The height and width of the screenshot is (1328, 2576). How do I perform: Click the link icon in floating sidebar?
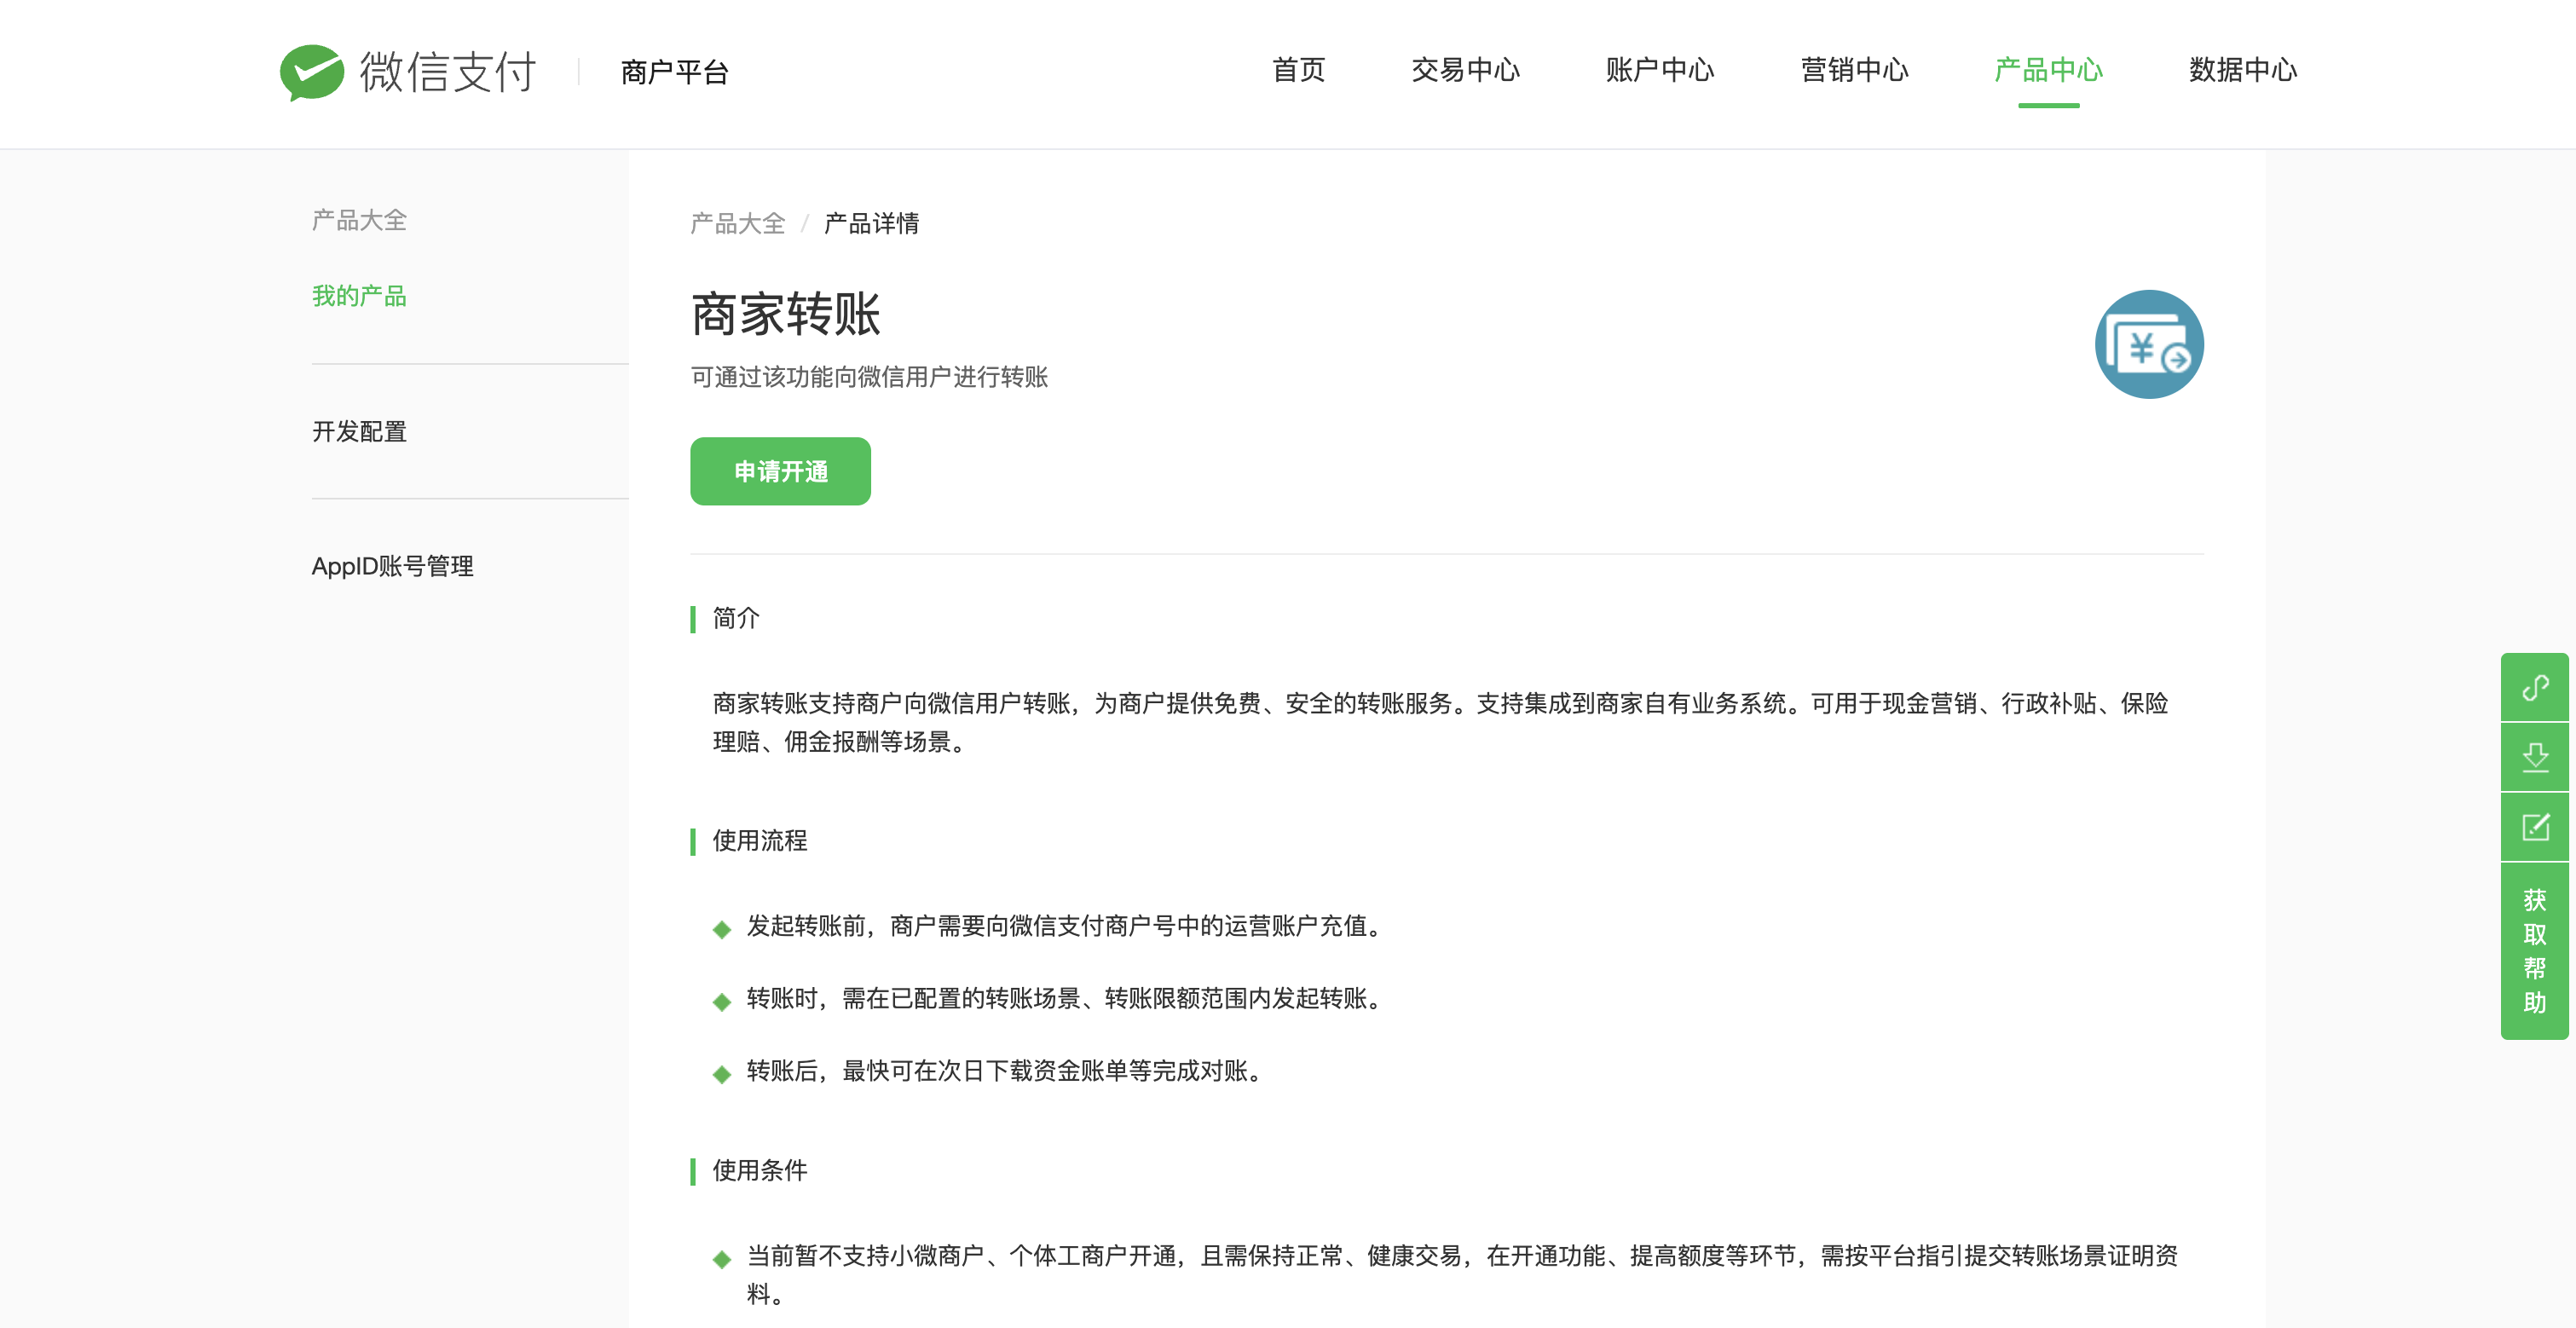tap(2534, 688)
